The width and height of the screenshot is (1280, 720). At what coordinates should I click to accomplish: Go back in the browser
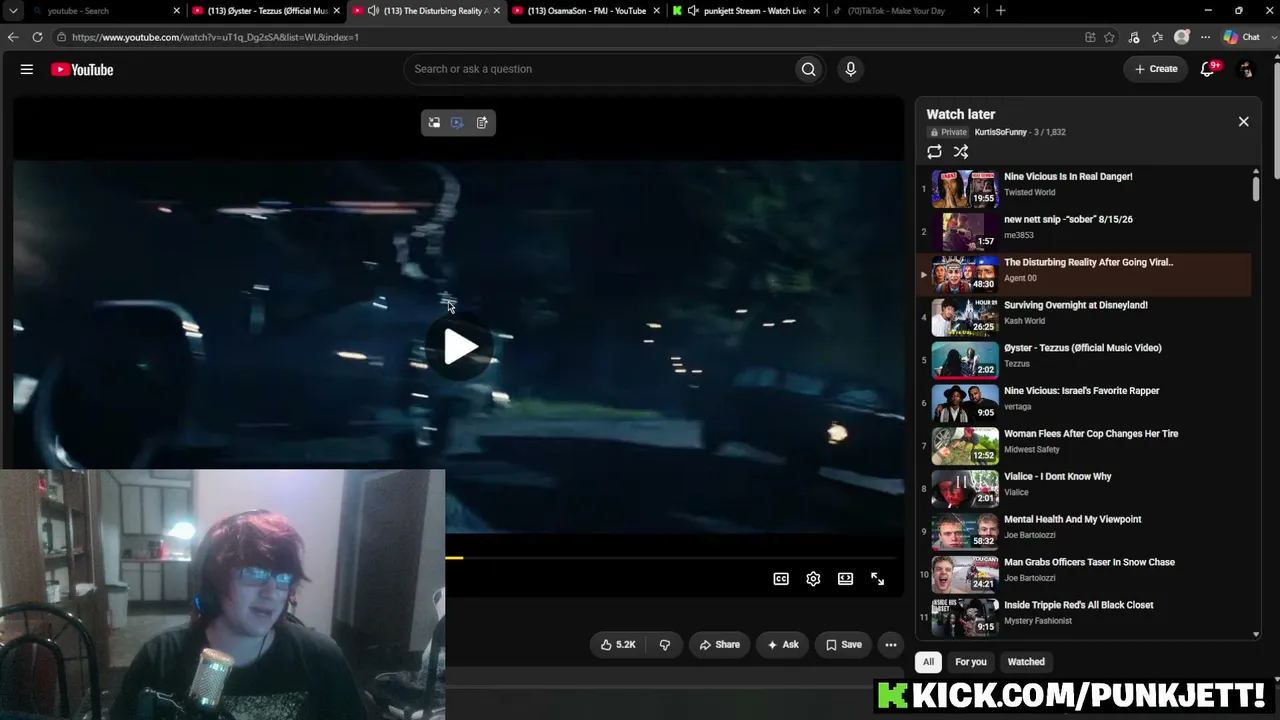click(x=13, y=37)
